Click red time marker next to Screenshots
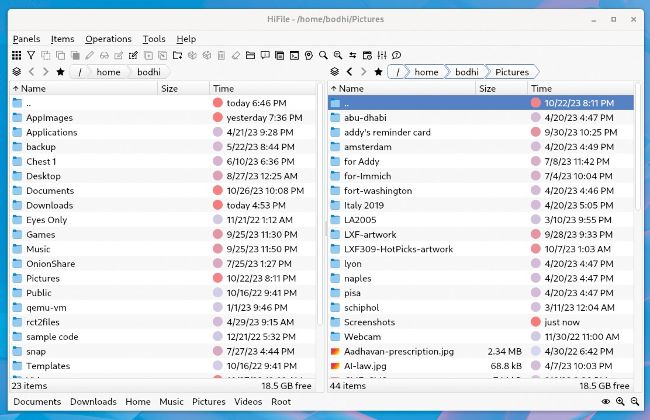Viewport: 650px width, 420px height. pyautogui.click(x=536, y=322)
